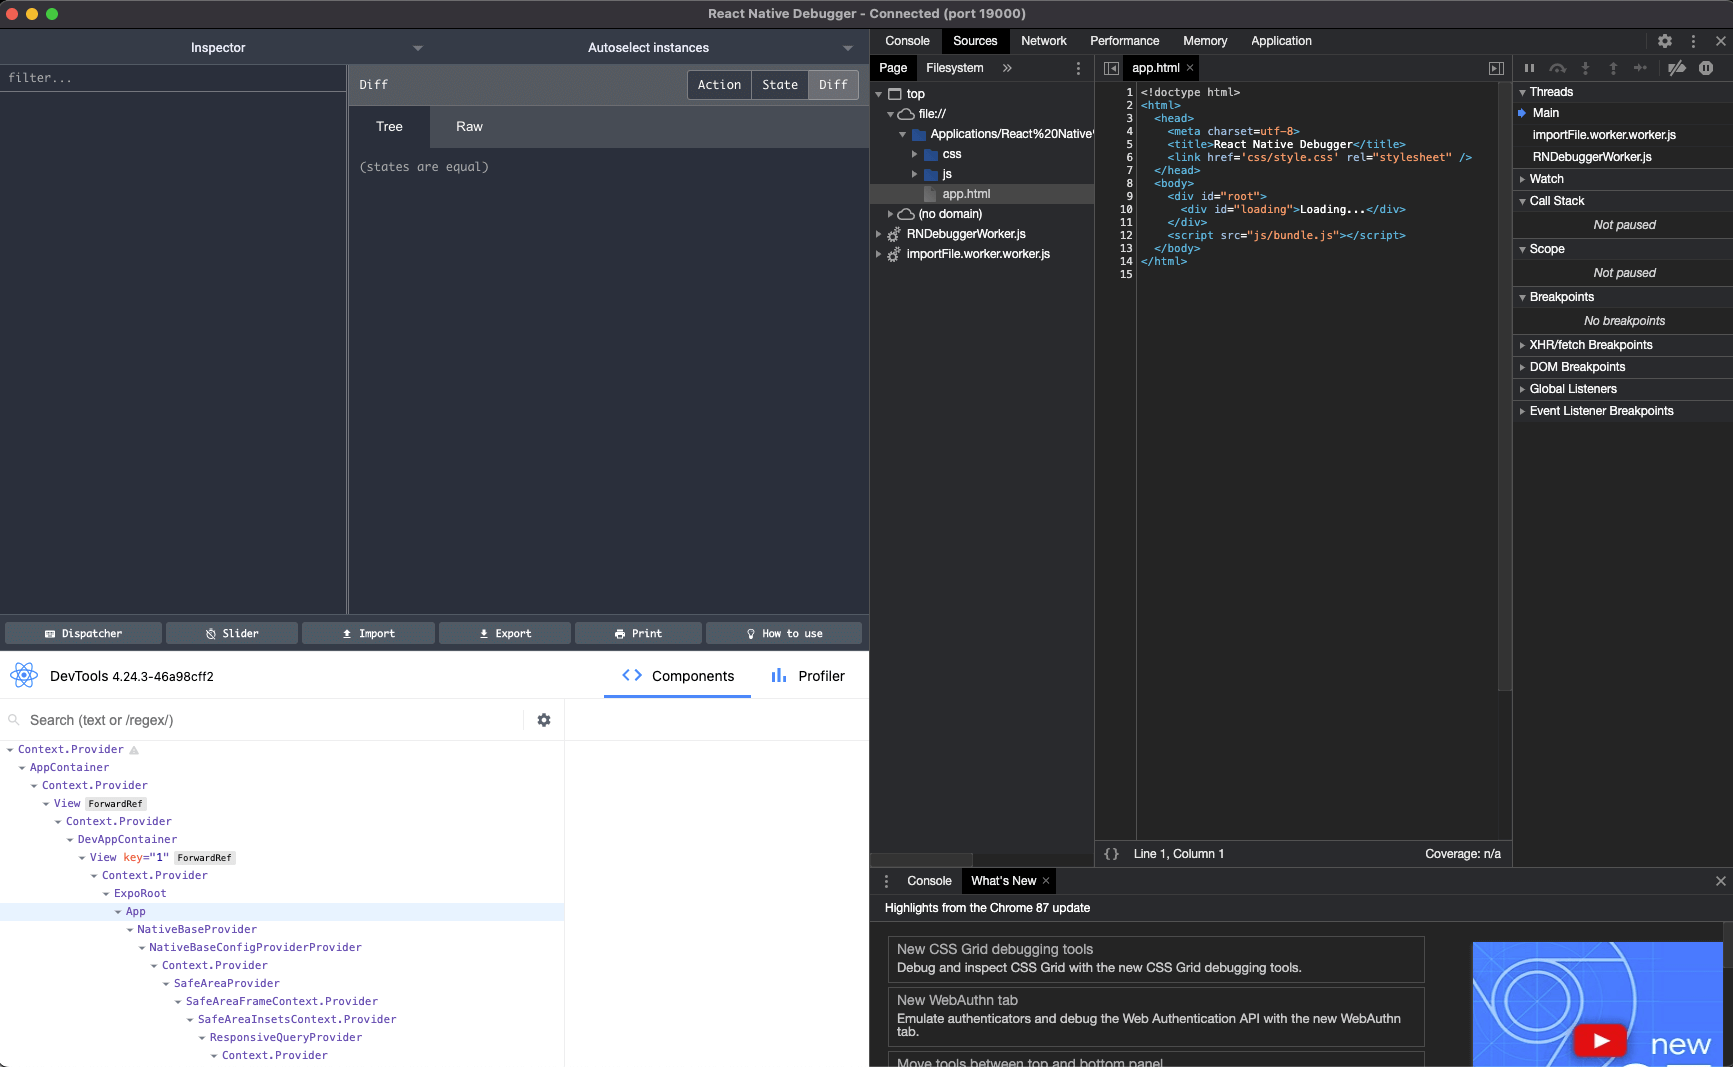Close the What's New drawer tab
This screenshot has height=1067, width=1733.
coord(1046,881)
